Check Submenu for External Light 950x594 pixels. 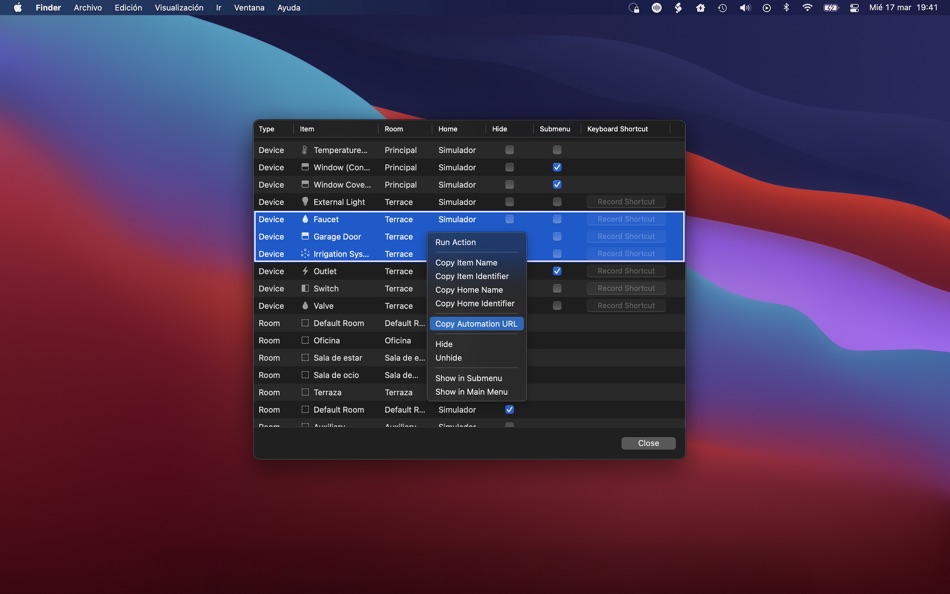point(557,202)
